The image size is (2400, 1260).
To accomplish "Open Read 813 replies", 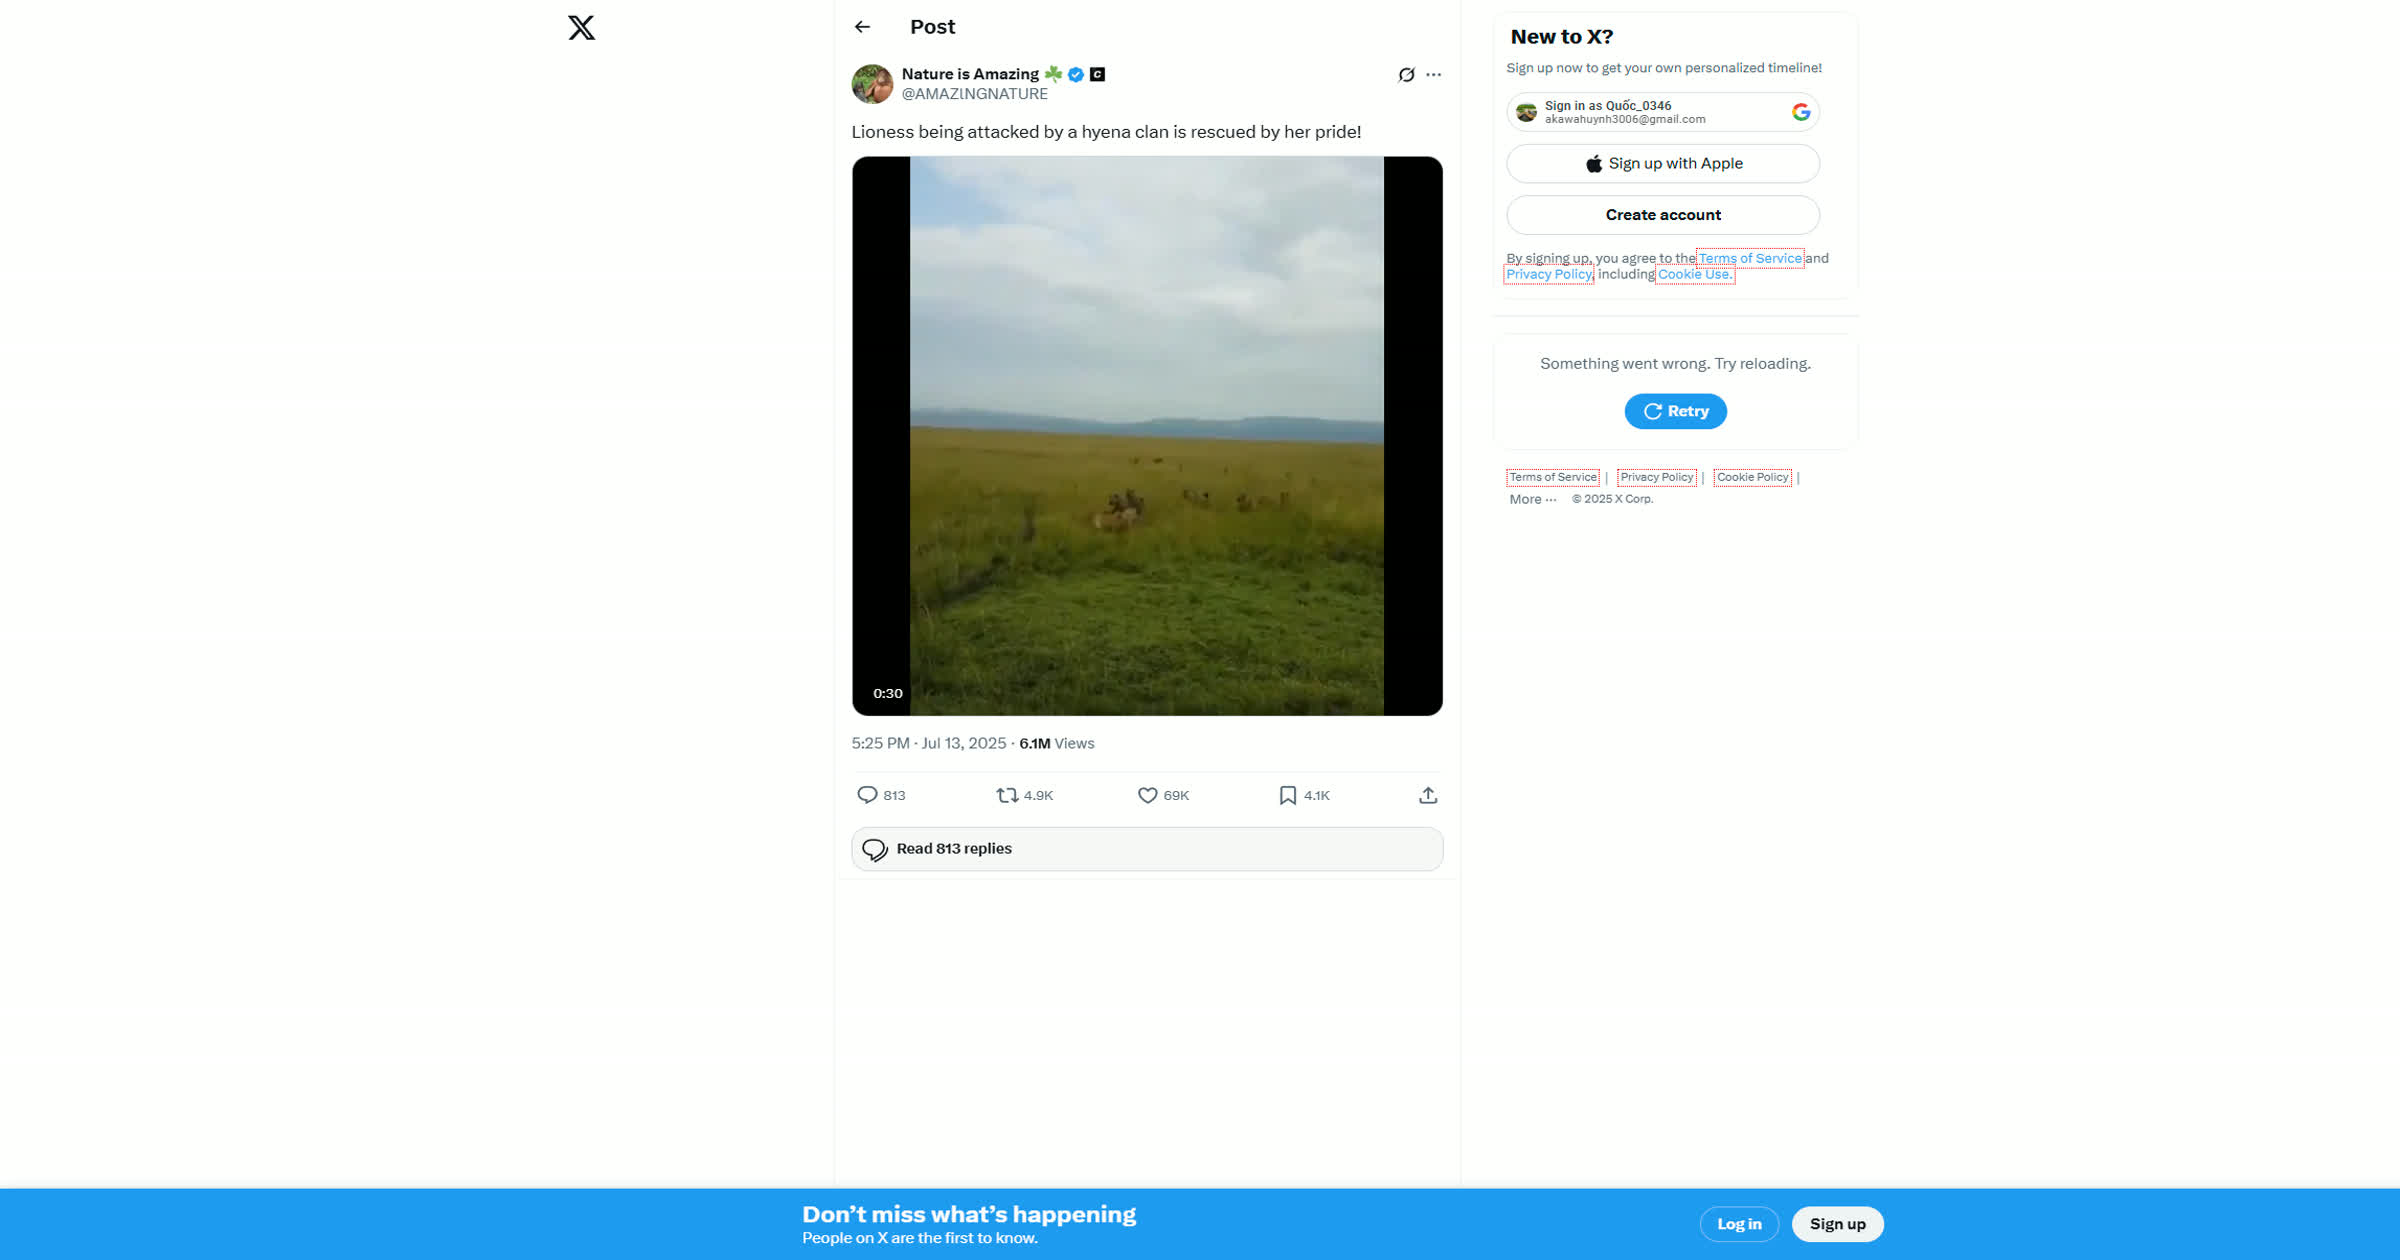I will [x=1146, y=848].
